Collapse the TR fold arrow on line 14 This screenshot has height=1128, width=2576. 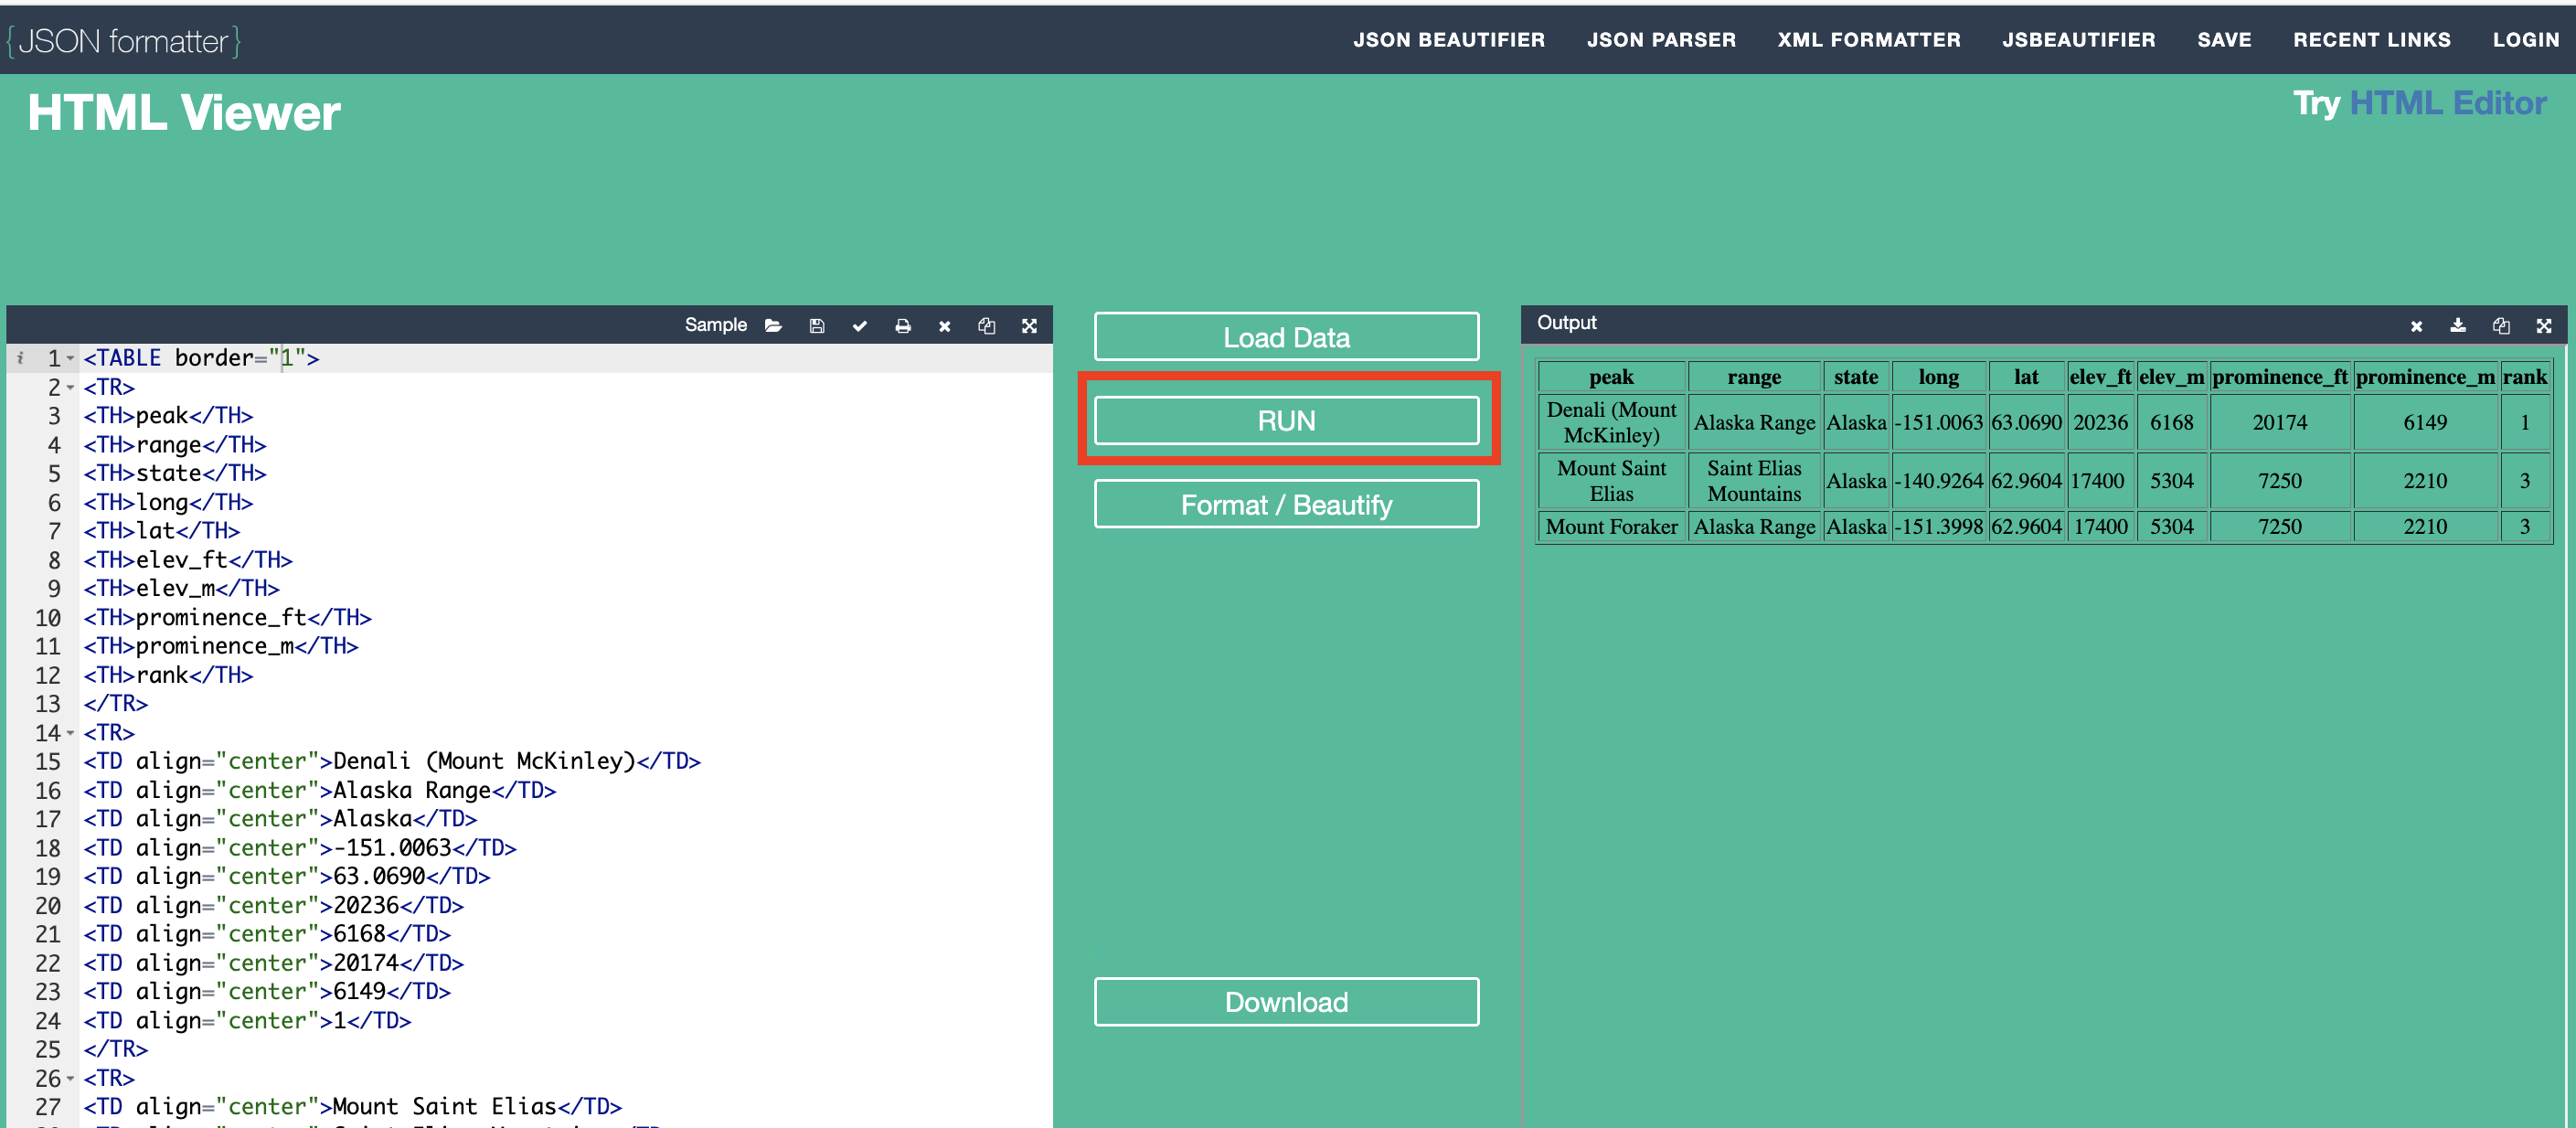pyautogui.click(x=71, y=733)
